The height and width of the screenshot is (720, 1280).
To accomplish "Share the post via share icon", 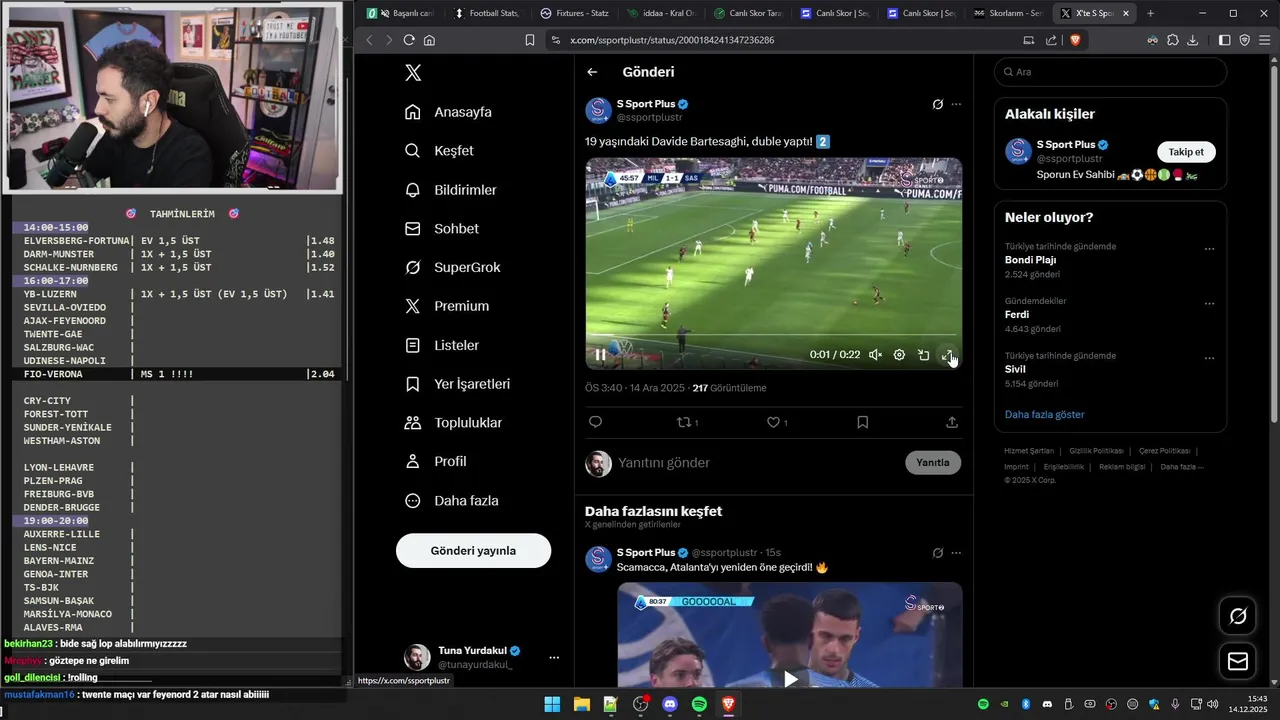I will click(951, 422).
